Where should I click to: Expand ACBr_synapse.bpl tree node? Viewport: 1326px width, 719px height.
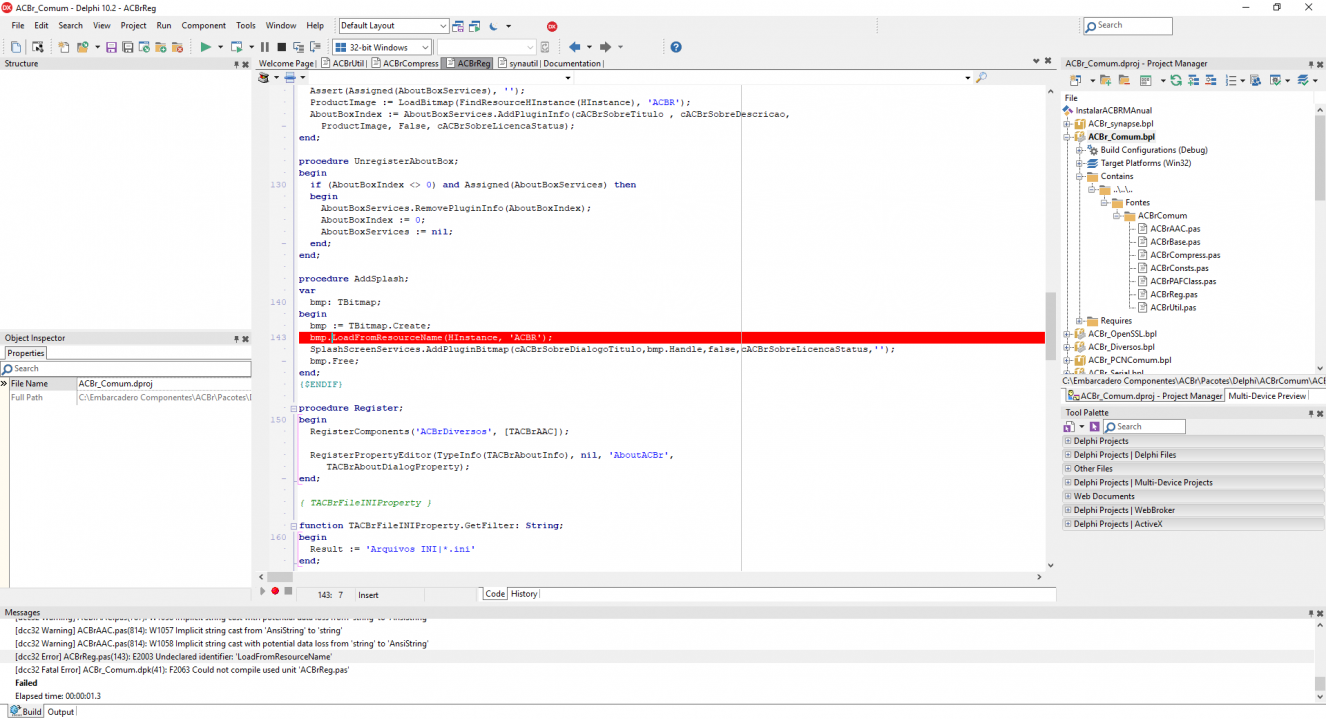coord(1068,124)
